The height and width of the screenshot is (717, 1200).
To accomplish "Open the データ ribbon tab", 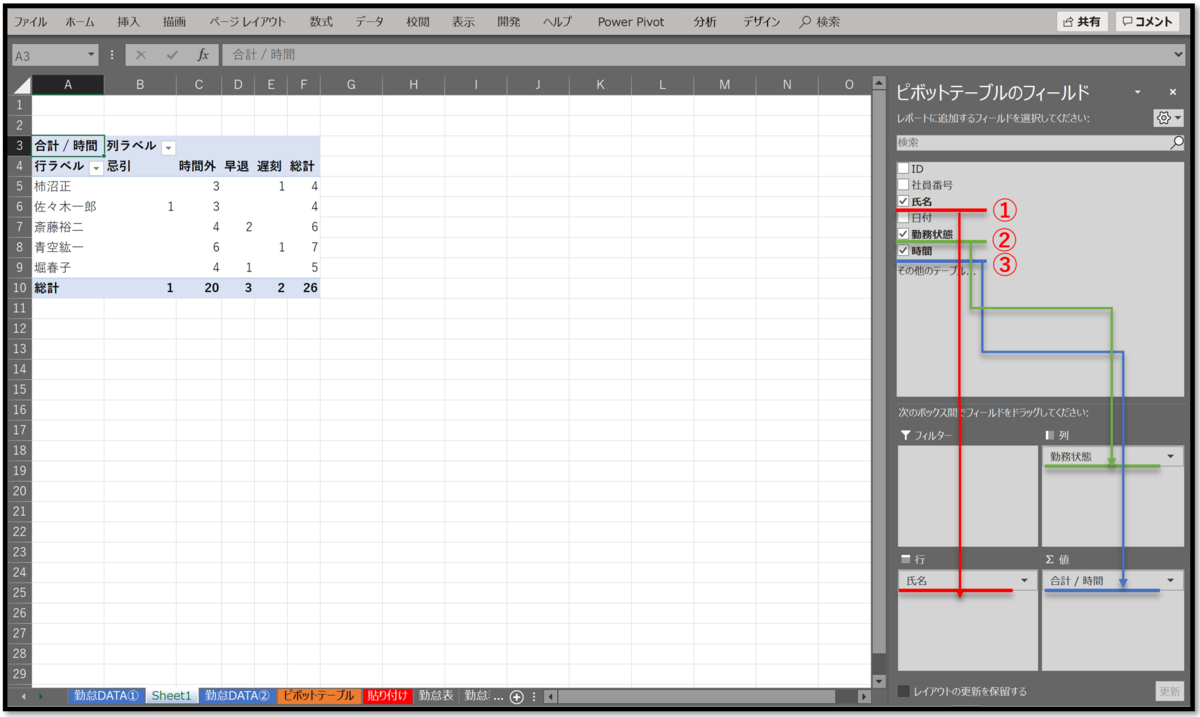I will coord(369,21).
